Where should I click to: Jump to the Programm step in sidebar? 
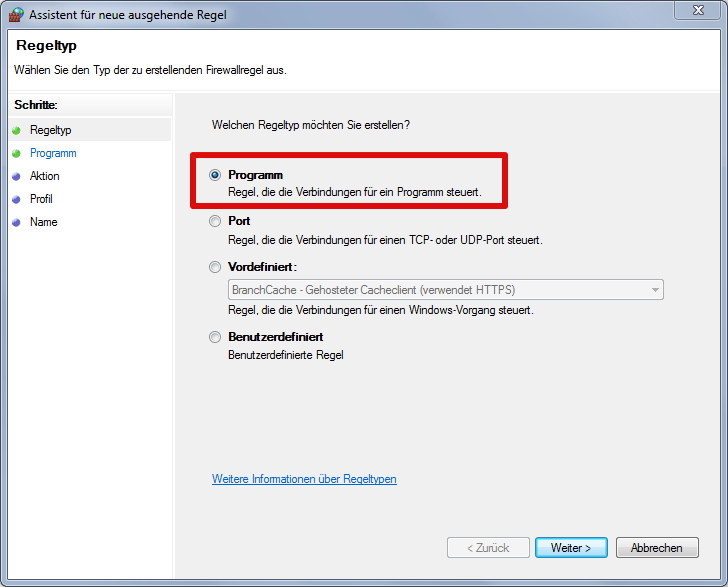point(53,153)
